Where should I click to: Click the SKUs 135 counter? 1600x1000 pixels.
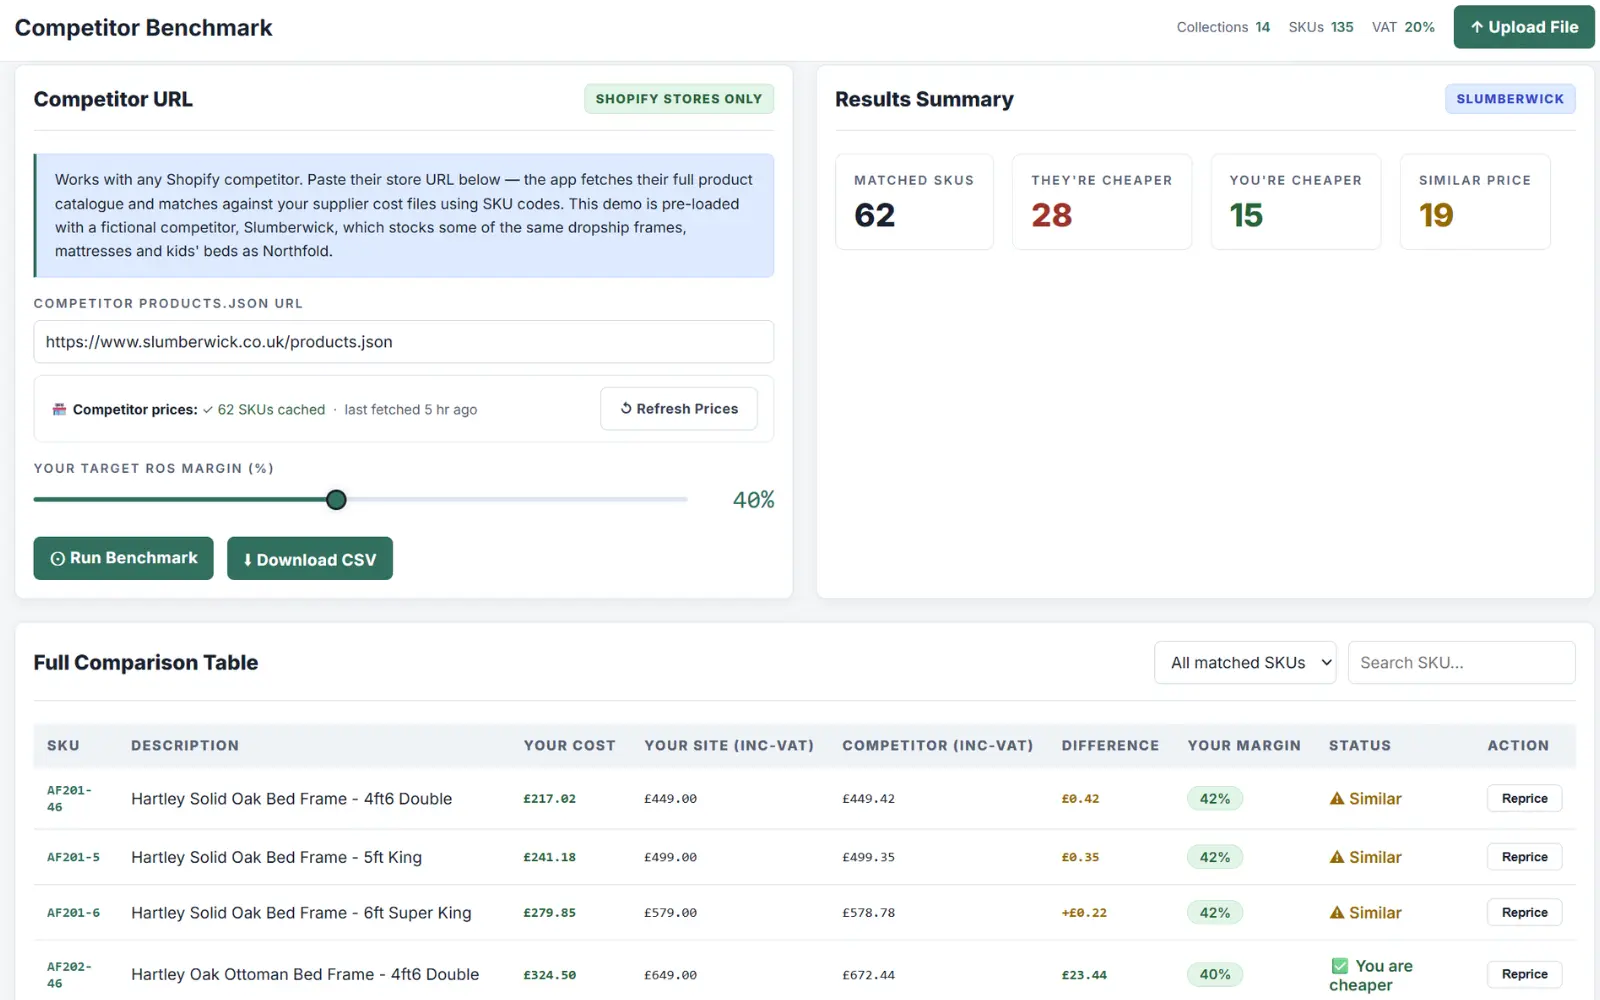[x=1321, y=27]
